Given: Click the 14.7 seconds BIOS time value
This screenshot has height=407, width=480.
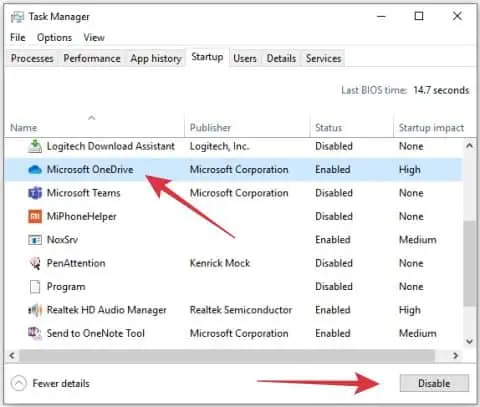Looking at the screenshot, I should coord(441,90).
